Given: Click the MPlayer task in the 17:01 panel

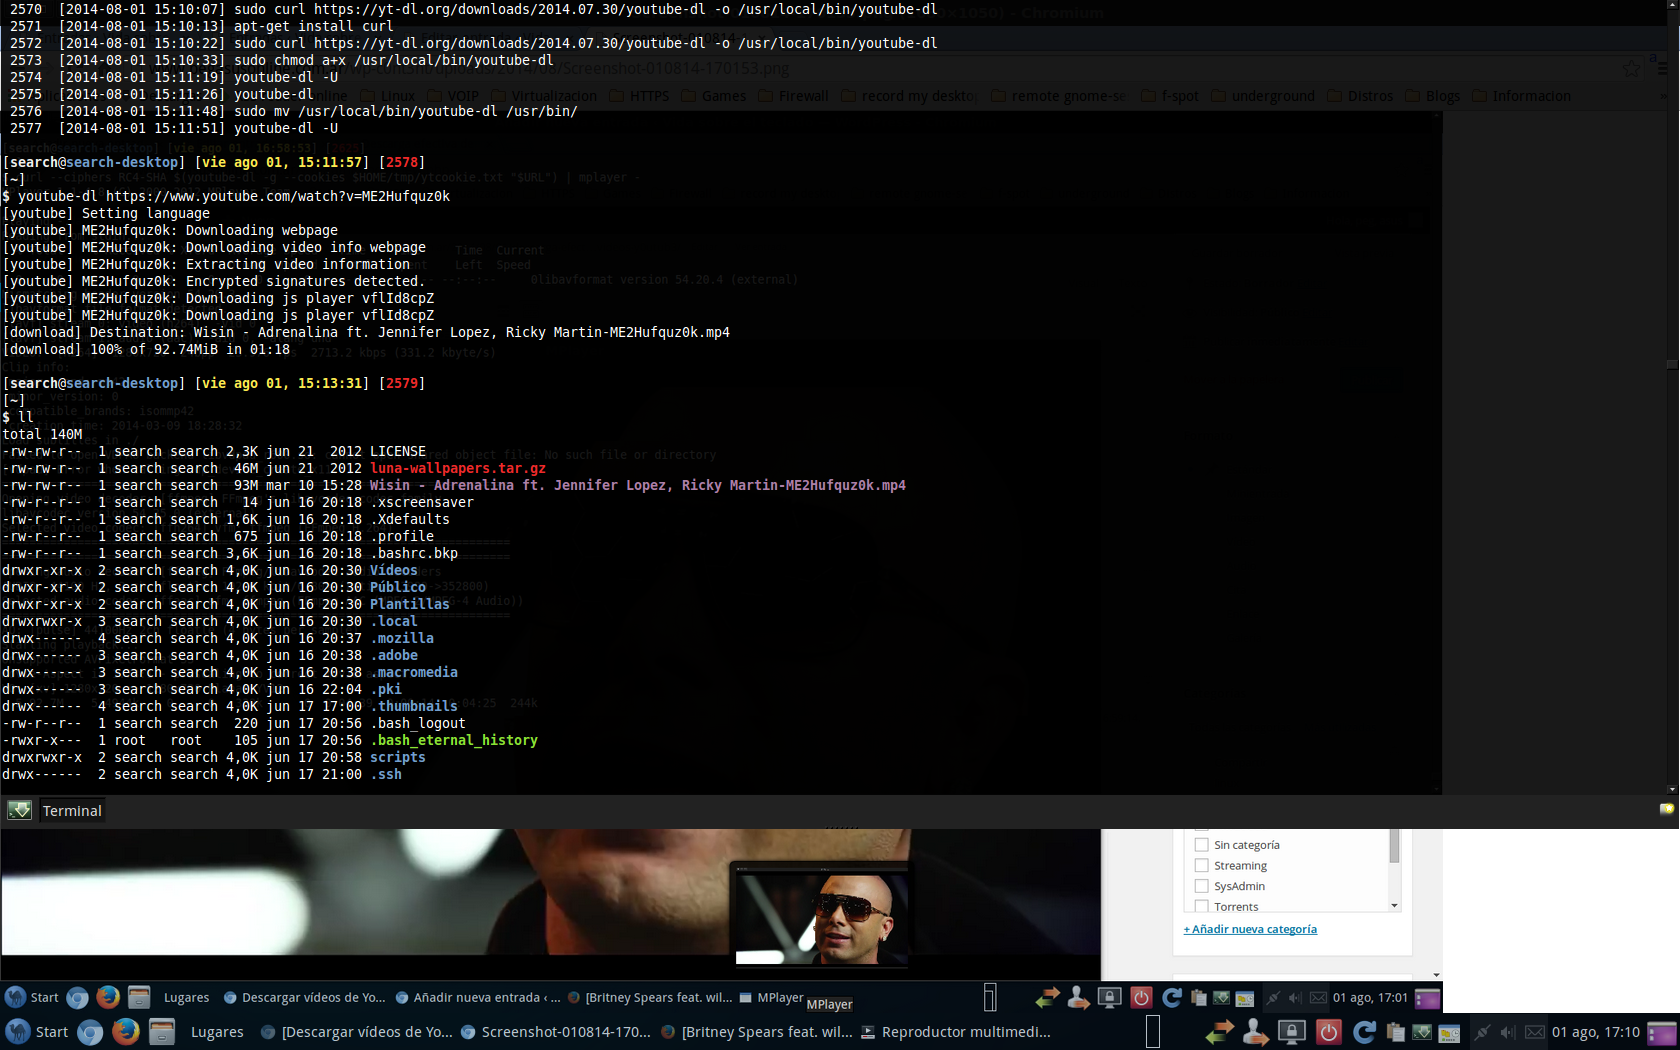Looking at the screenshot, I should 771,997.
